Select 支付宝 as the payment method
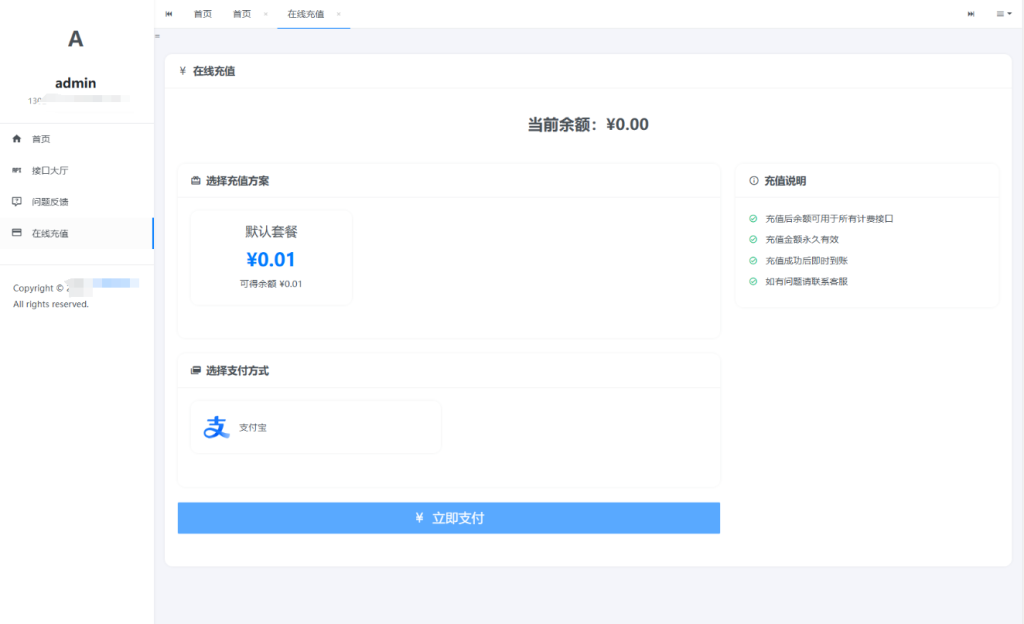This screenshot has height=624, width=1024. tap(315, 427)
